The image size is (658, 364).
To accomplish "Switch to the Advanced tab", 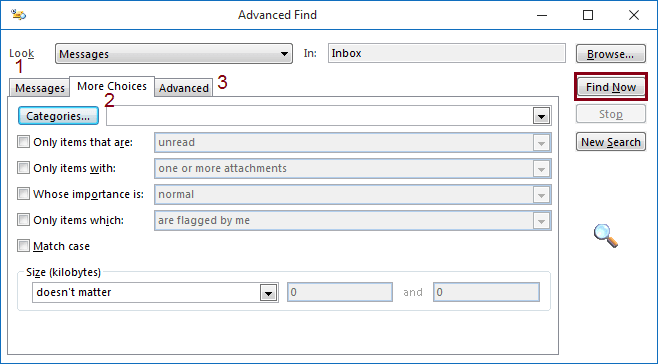I will click(184, 88).
